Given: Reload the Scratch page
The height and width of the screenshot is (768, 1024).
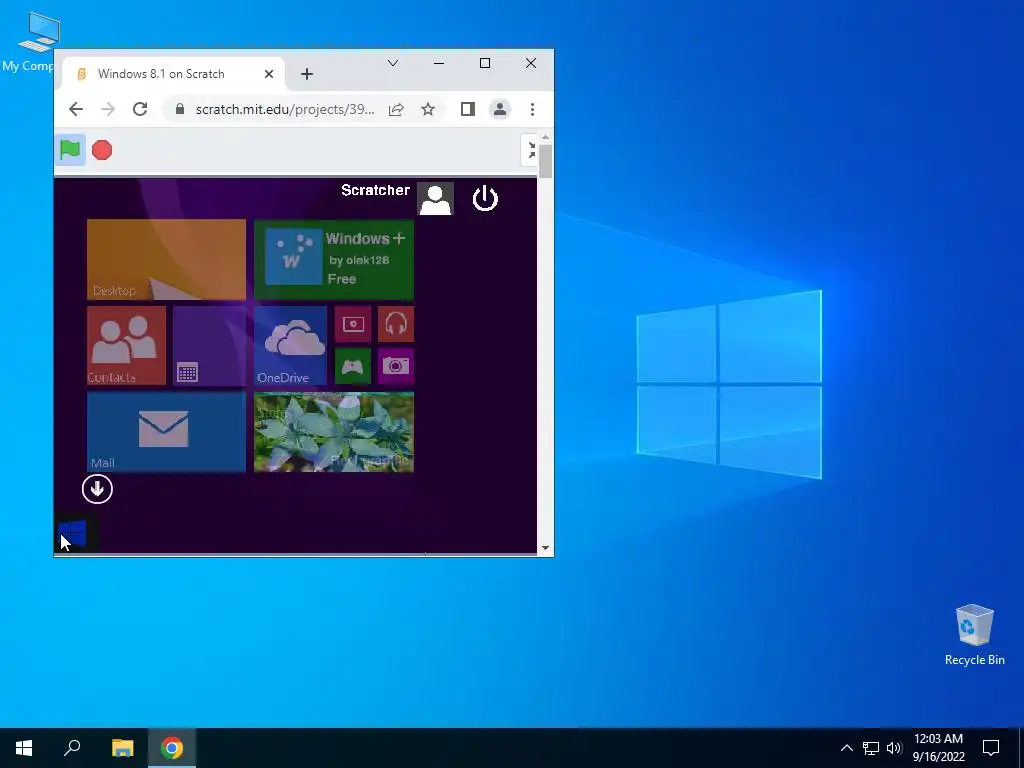Looking at the screenshot, I should pyautogui.click(x=140, y=109).
